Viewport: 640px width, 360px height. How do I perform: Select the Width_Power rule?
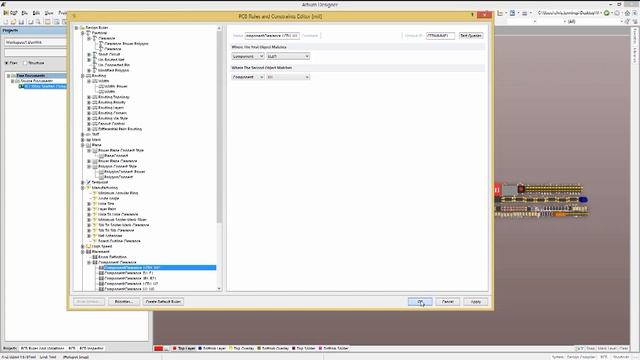[116, 87]
